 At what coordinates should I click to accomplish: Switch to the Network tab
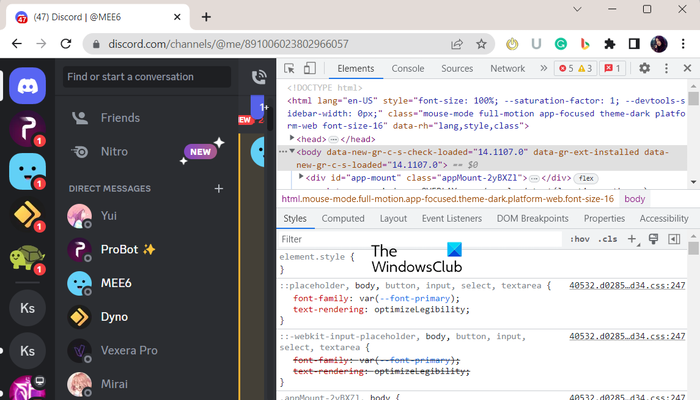click(508, 68)
